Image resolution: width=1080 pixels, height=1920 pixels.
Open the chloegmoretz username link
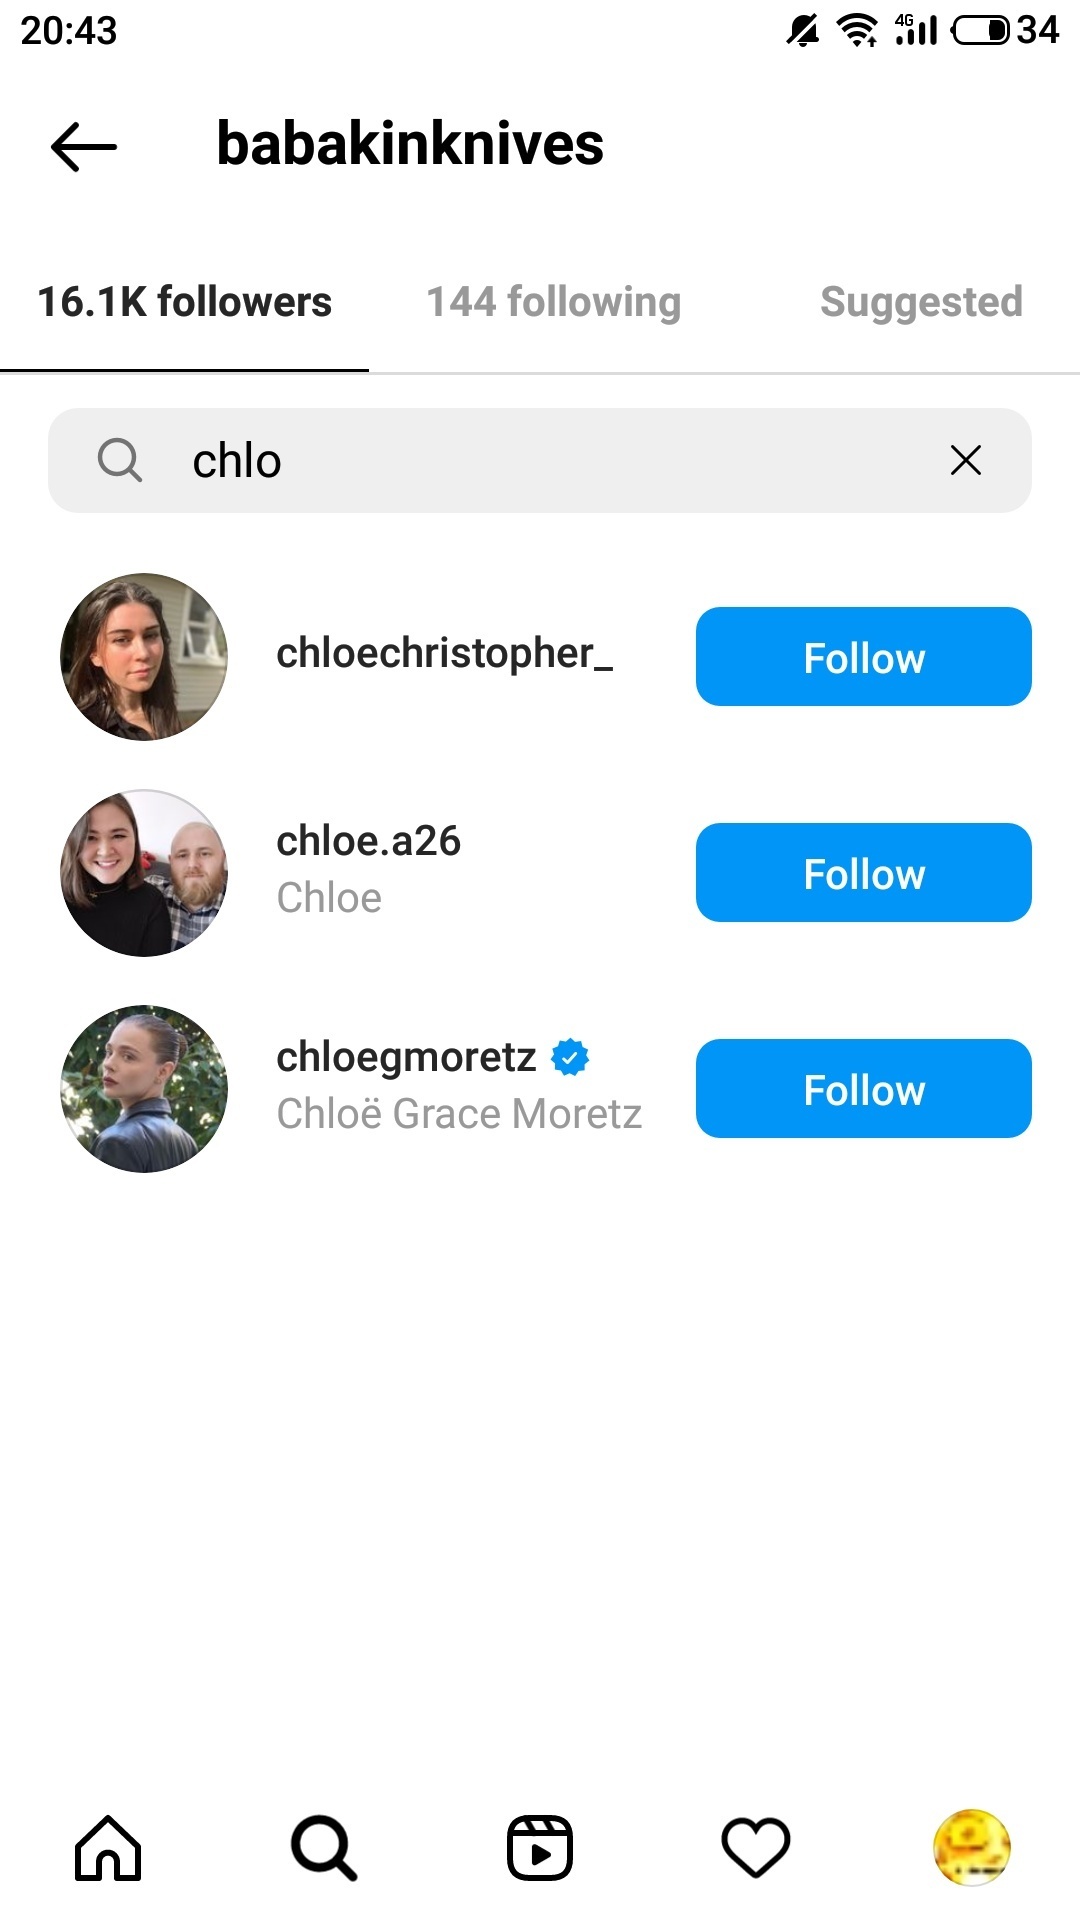click(x=406, y=1057)
